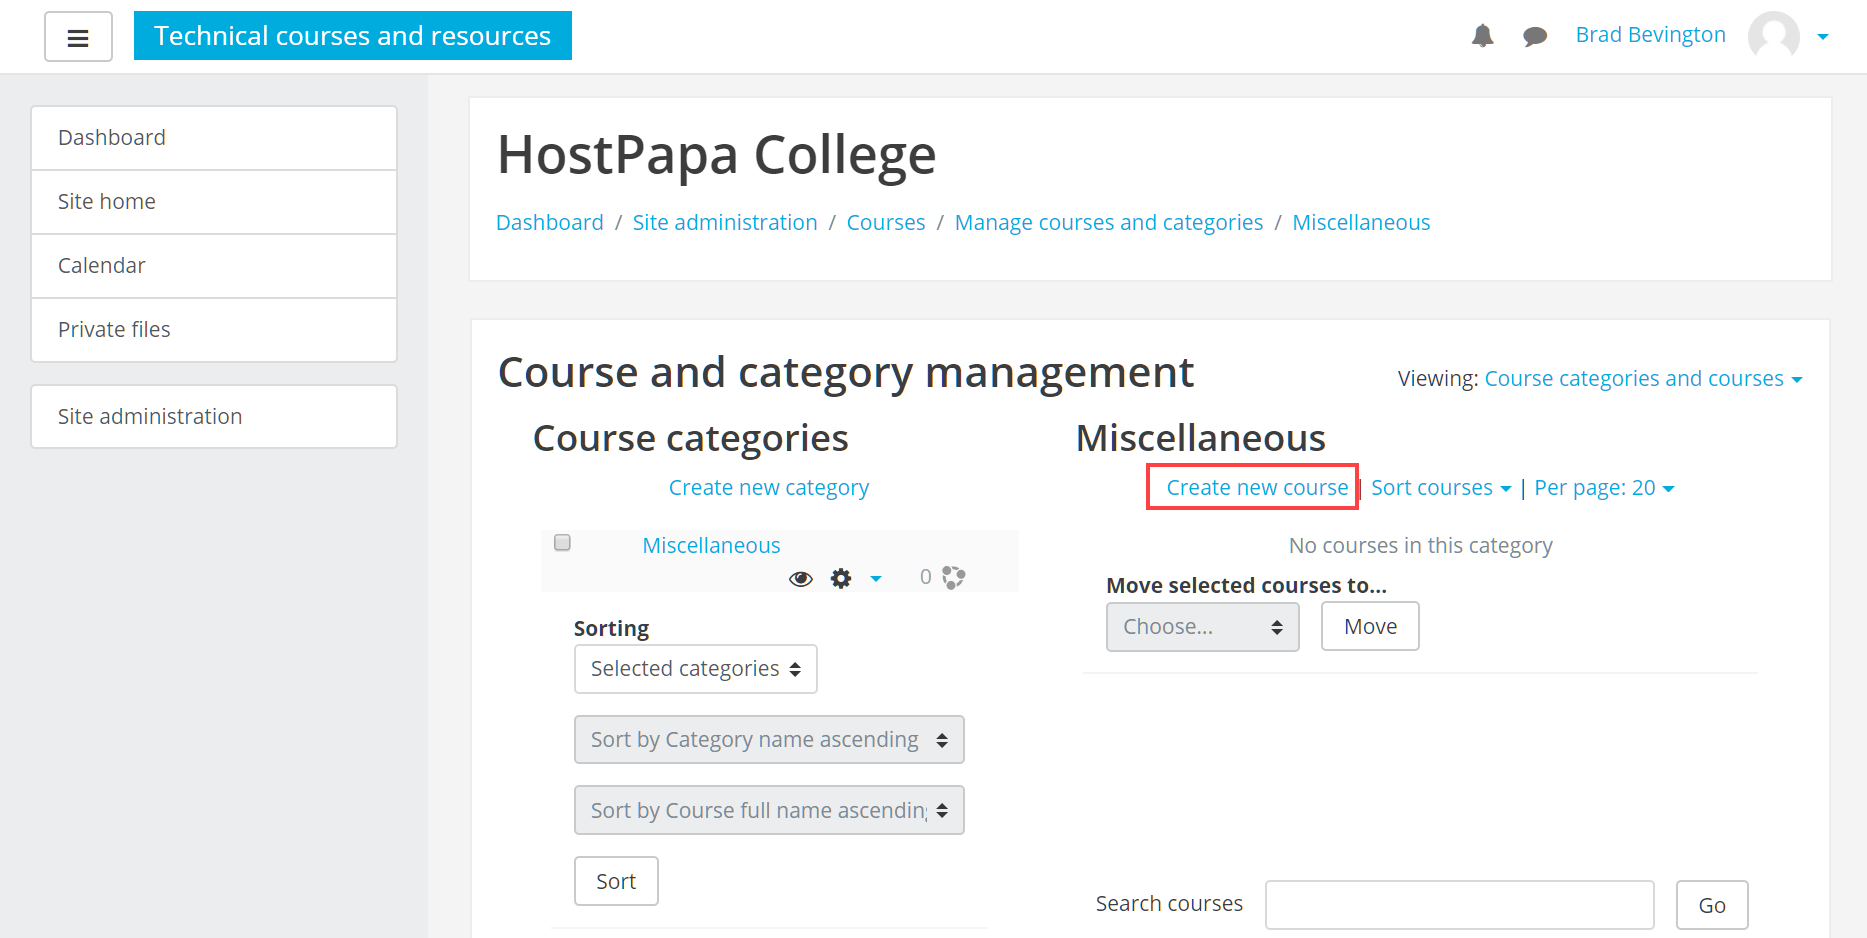Open Miscellaneous category gear actions
This screenshot has height=938, width=1867.
click(x=841, y=578)
